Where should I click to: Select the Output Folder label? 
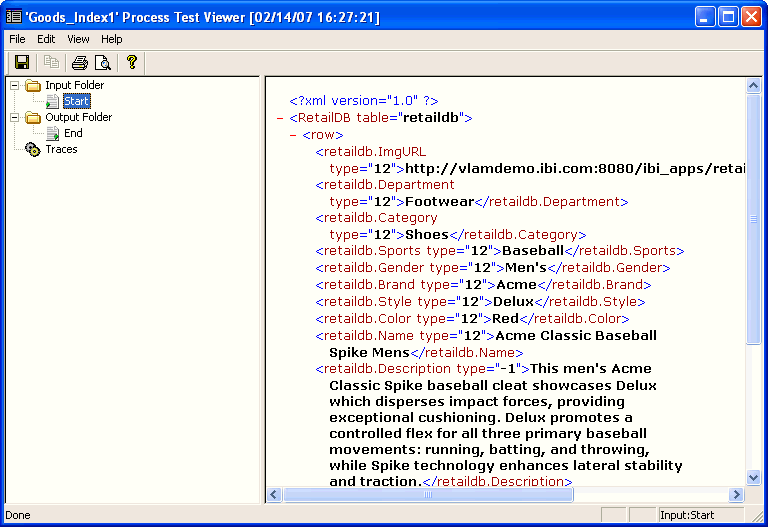79,117
